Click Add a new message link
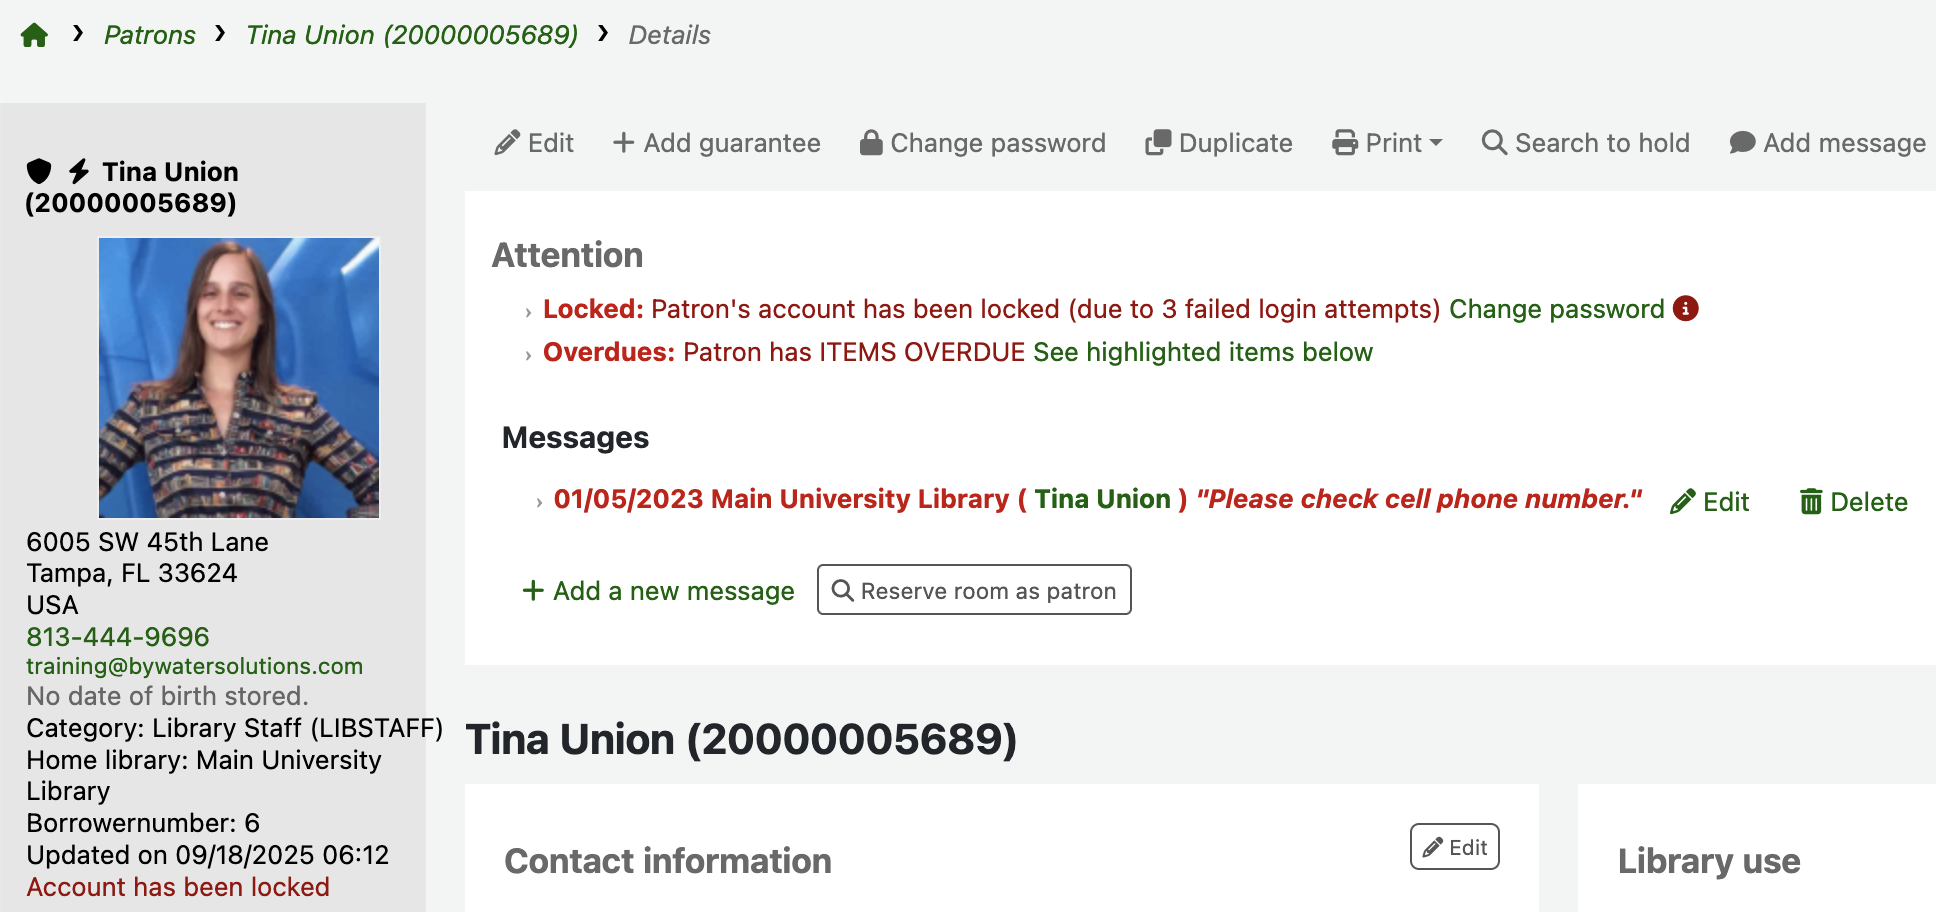1936x912 pixels. click(658, 591)
